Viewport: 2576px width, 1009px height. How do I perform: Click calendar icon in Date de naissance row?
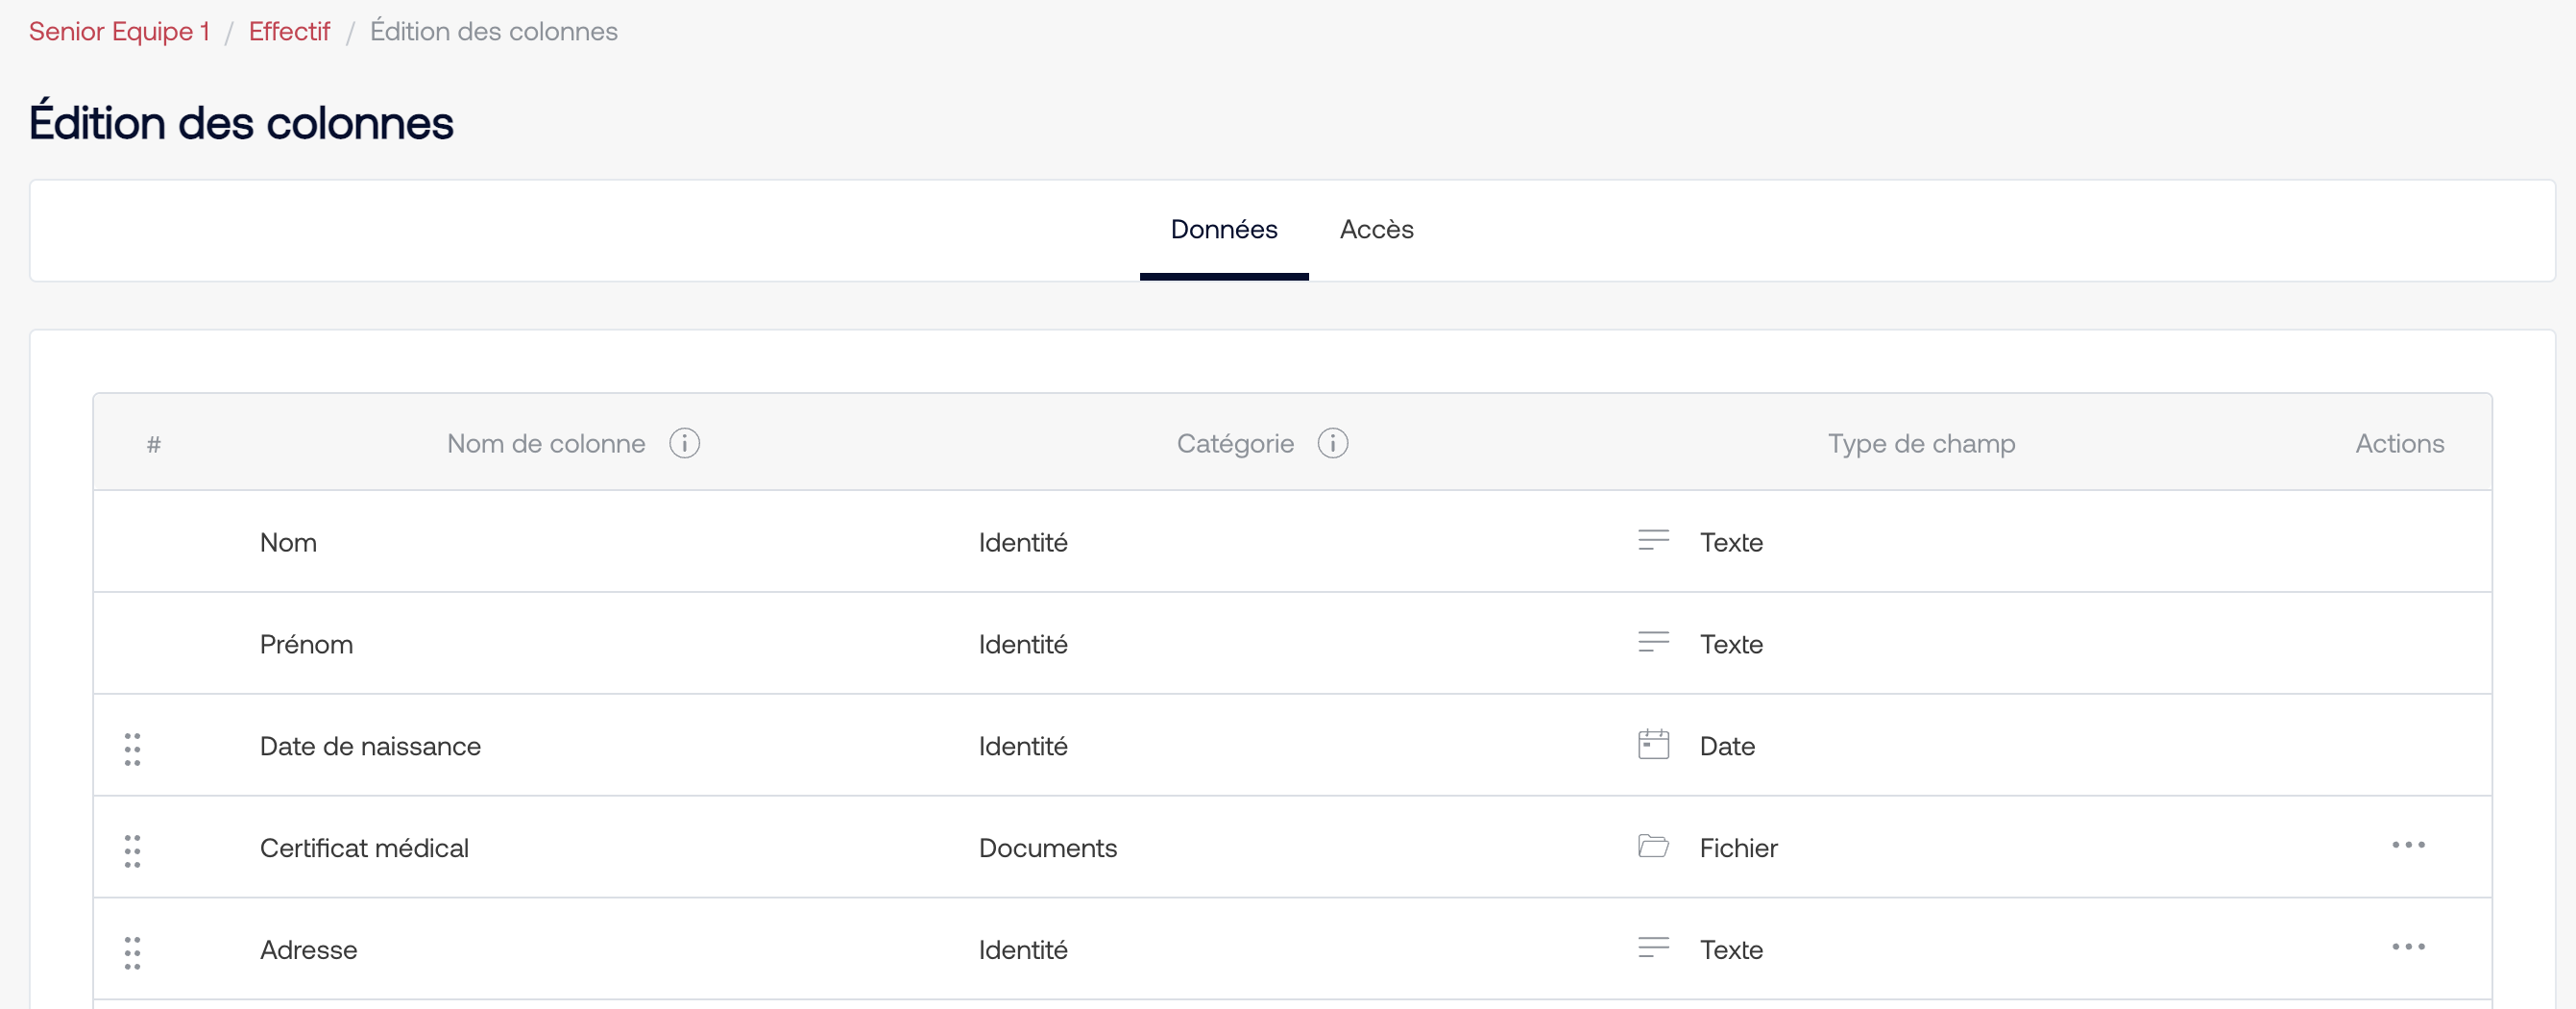tap(1653, 745)
